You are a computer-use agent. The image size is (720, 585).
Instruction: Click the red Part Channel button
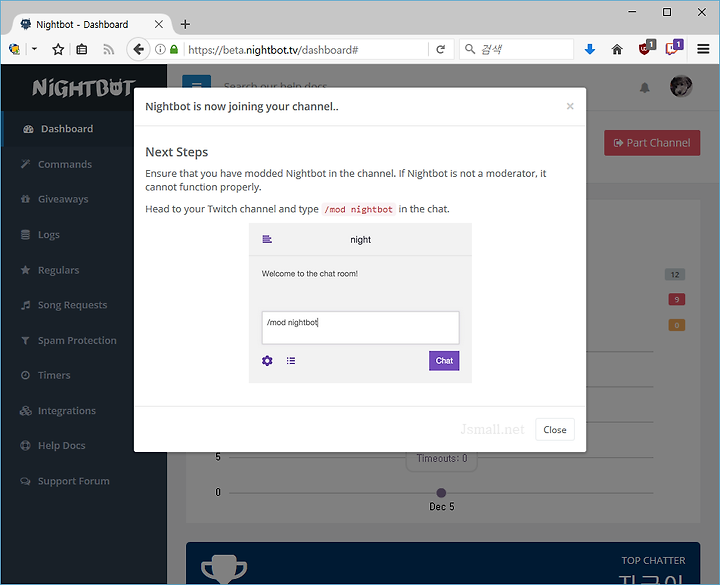[652, 143]
